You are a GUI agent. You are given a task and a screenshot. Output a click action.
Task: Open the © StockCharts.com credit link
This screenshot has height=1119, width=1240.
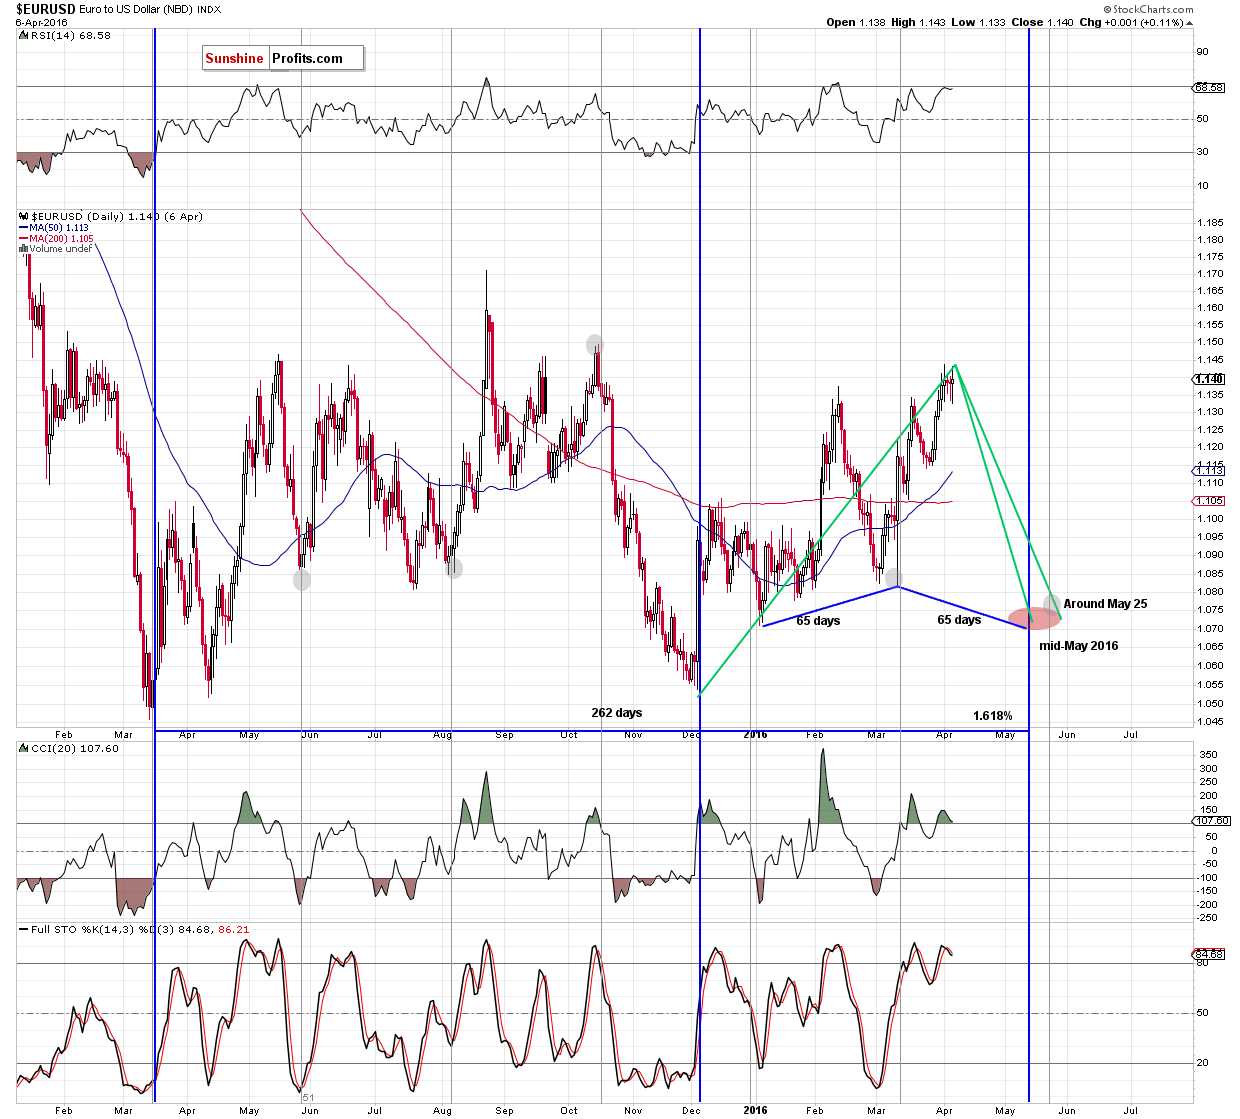click(1149, 9)
